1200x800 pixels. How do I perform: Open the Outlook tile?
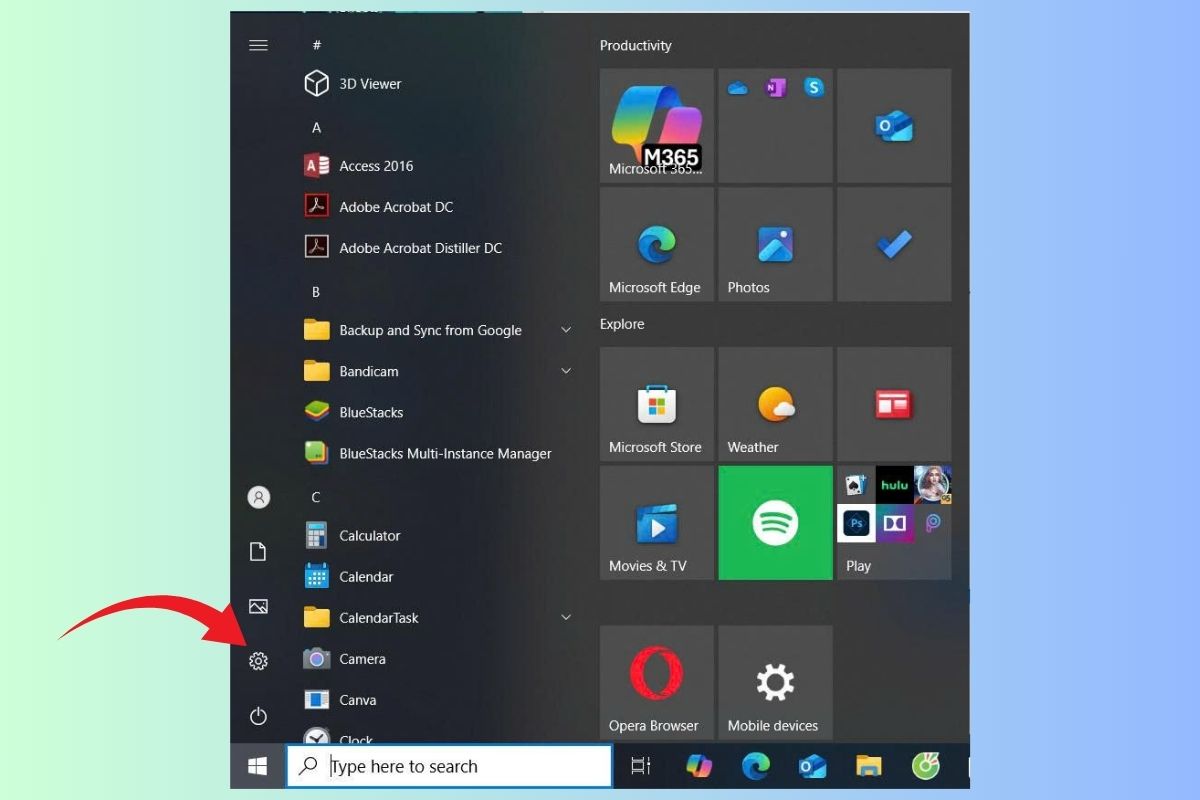tap(894, 125)
